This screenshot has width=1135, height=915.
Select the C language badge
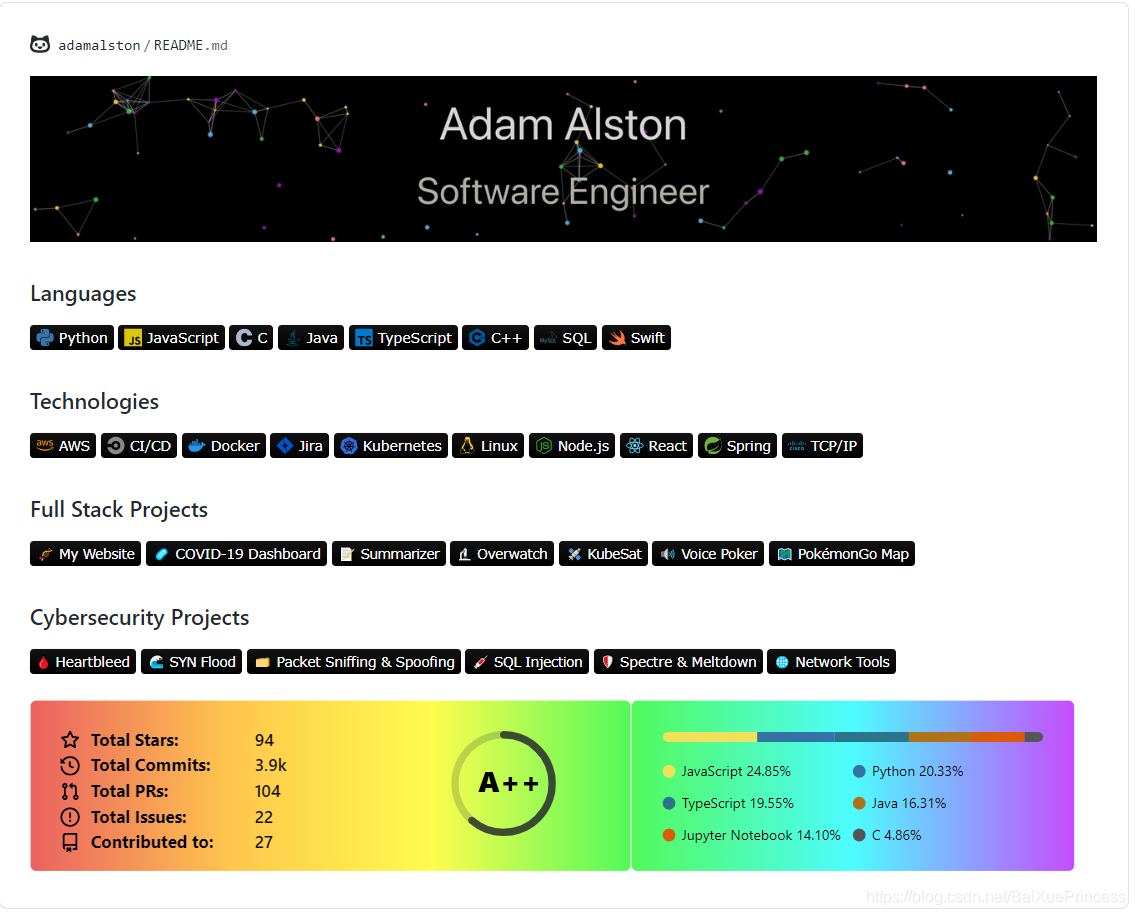(x=251, y=338)
